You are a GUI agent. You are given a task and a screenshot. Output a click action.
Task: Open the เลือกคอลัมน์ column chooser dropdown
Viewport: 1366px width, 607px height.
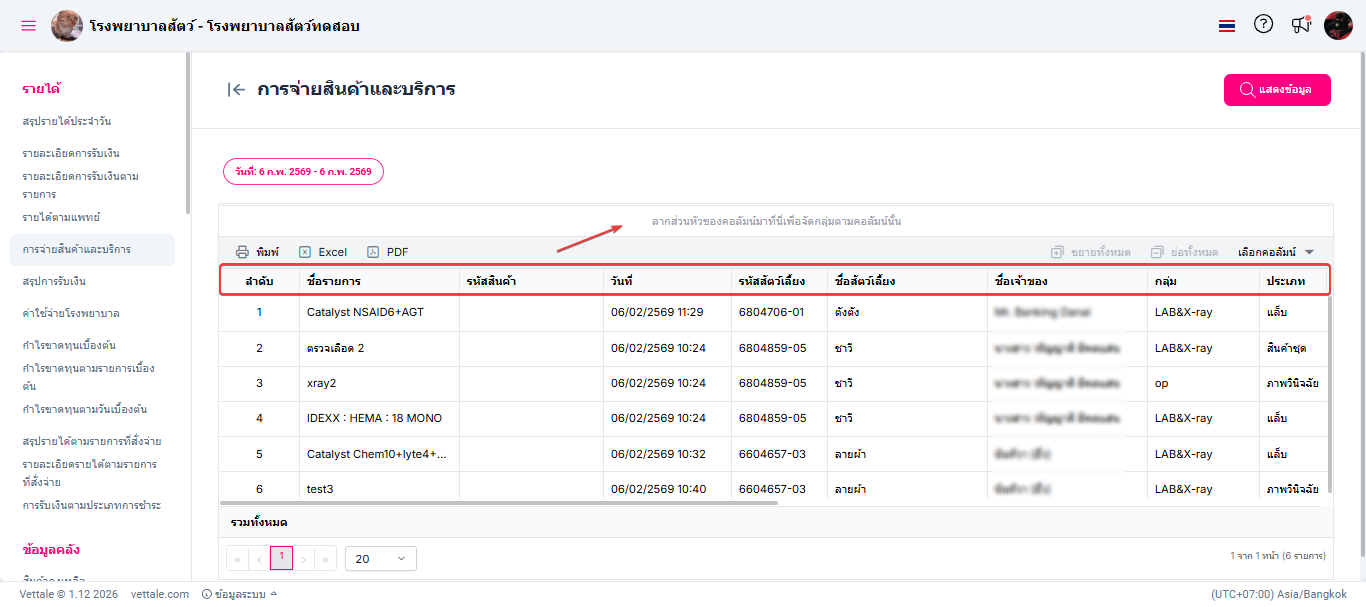1275,252
